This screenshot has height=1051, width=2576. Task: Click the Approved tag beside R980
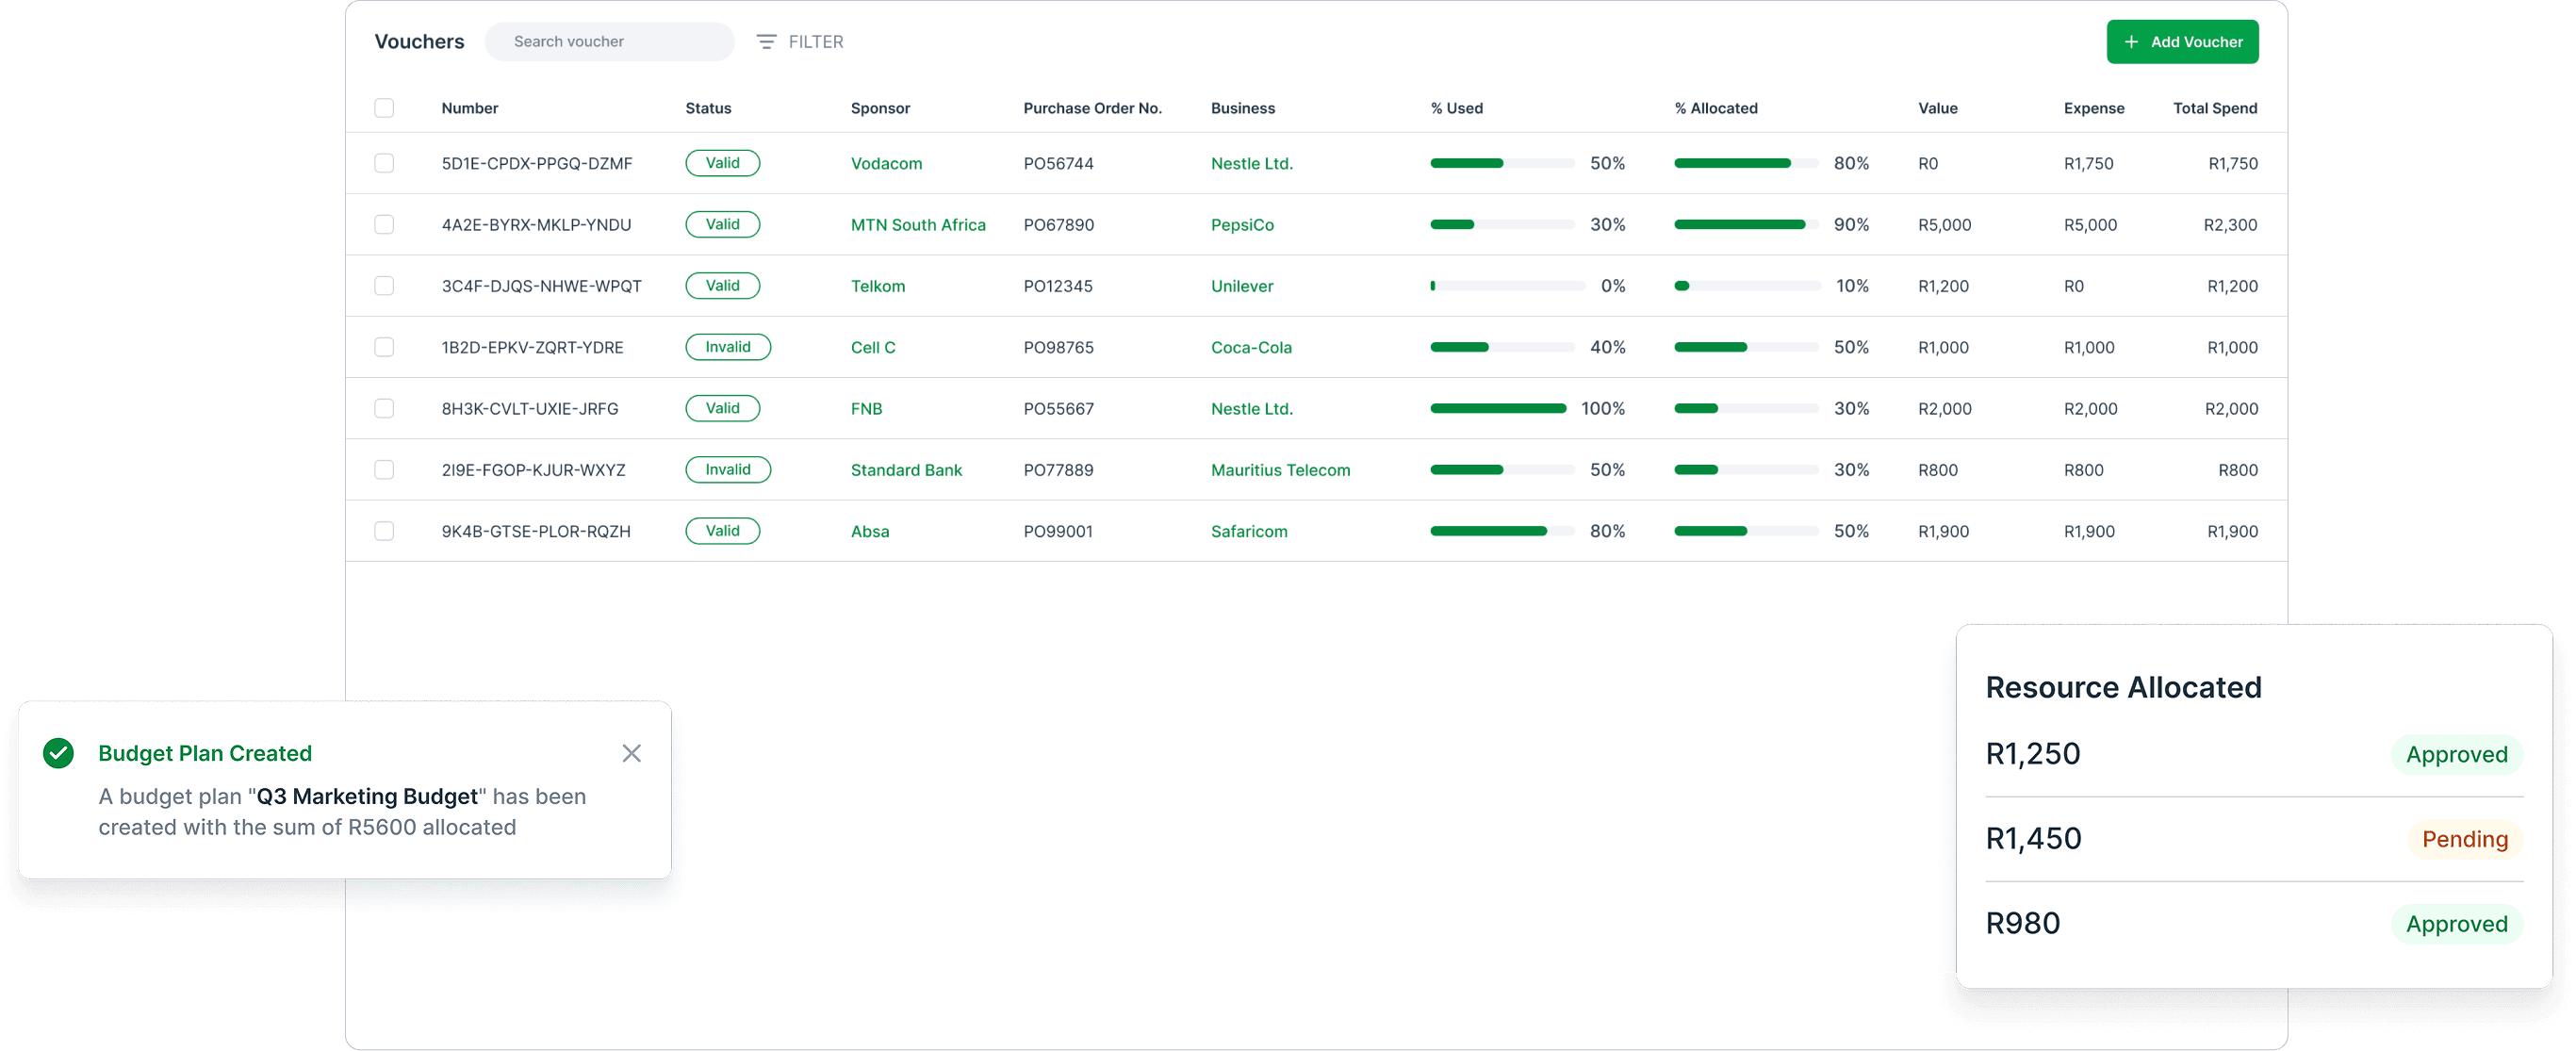point(2456,924)
